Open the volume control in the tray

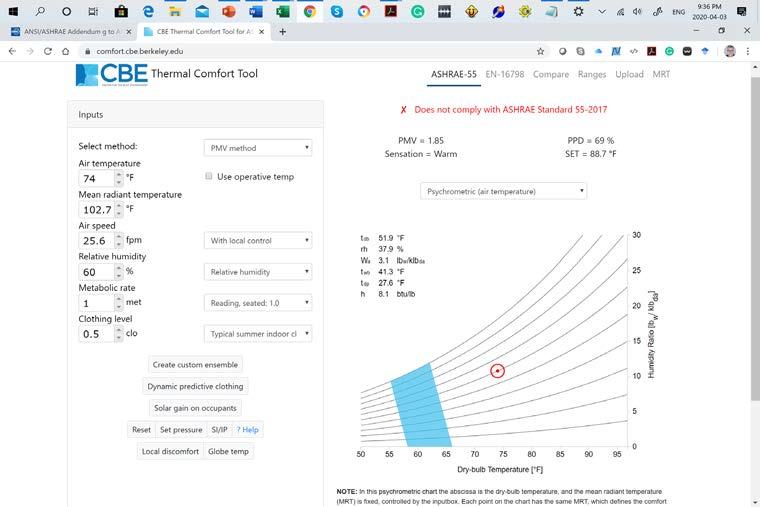point(637,12)
